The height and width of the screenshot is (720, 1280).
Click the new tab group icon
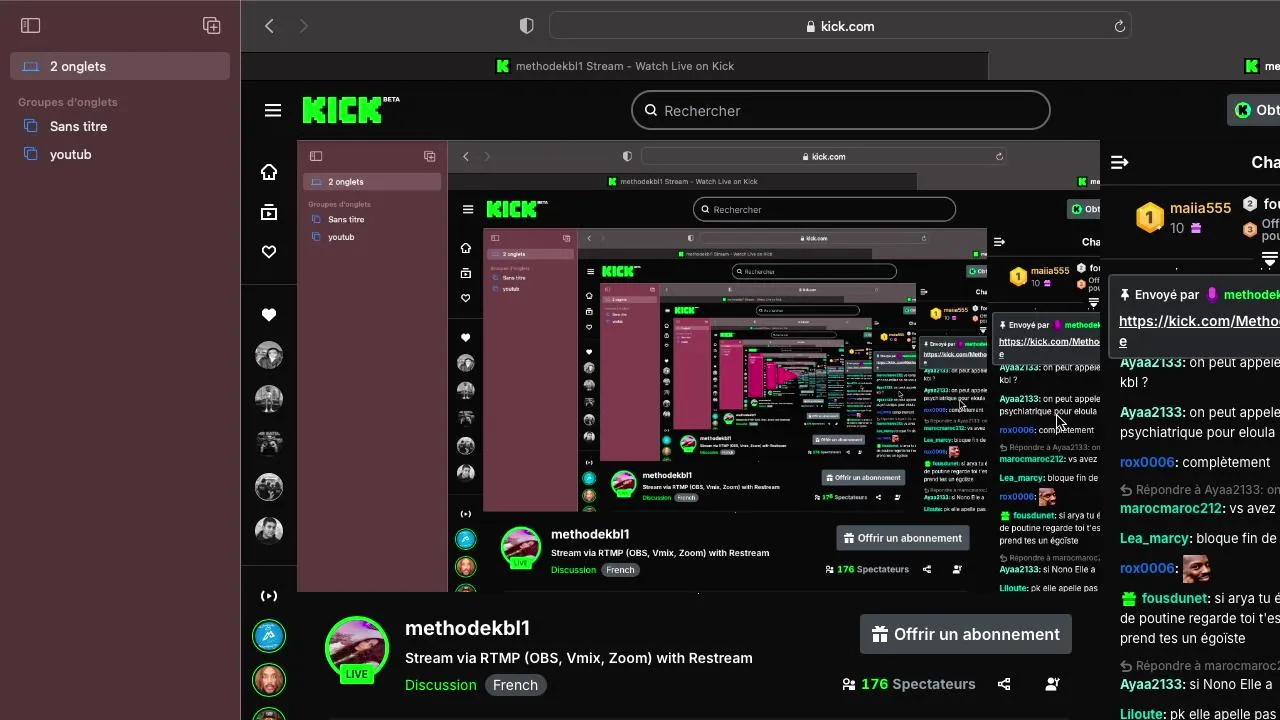211,26
